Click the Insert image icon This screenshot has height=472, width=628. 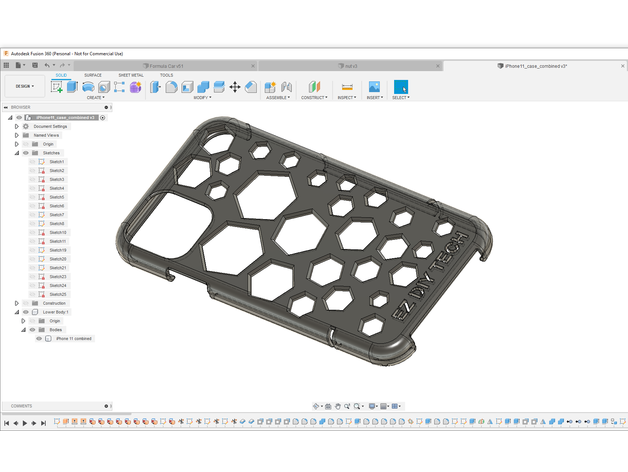point(374,87)
